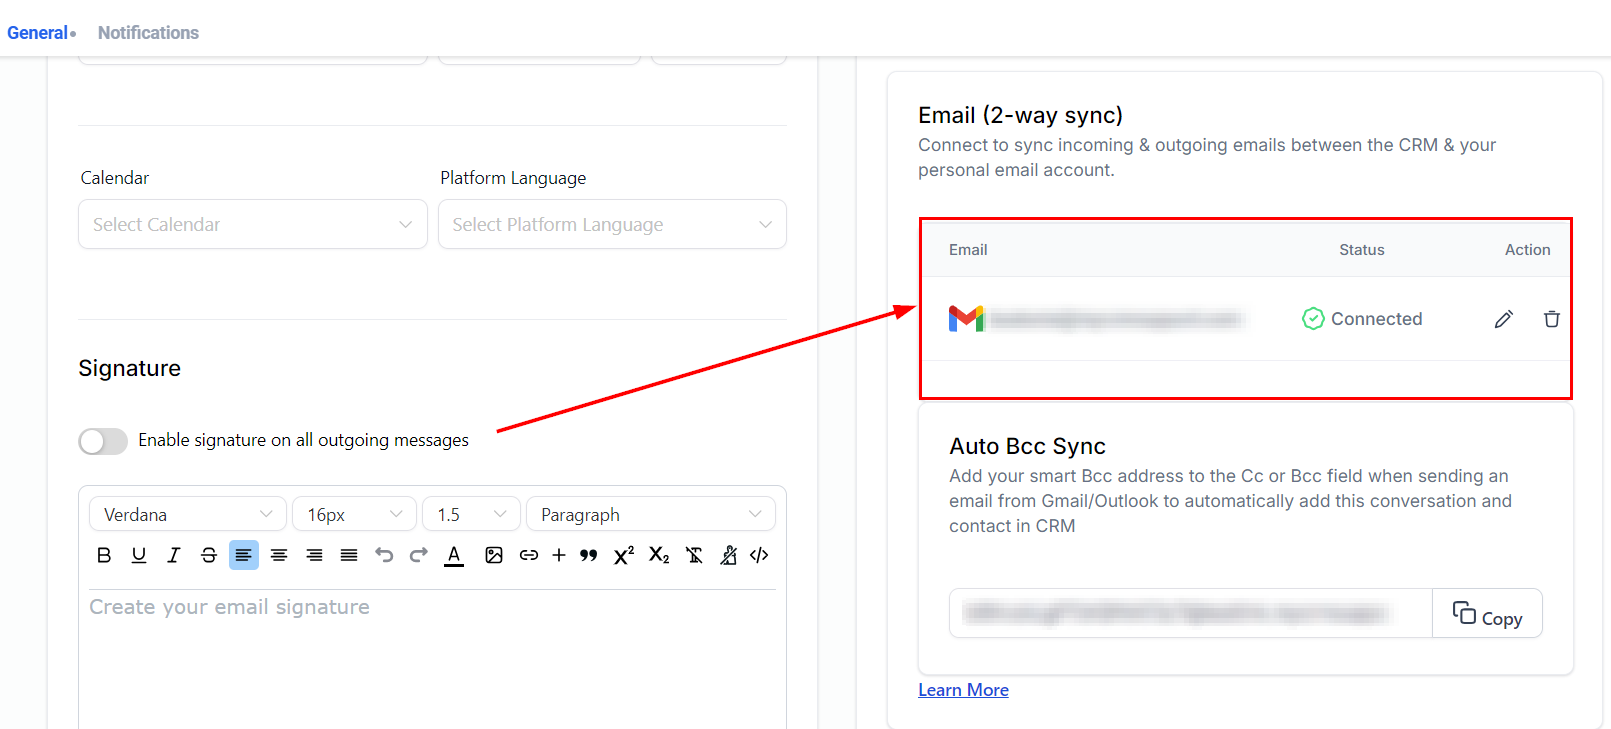
Task: Open the Select Calendar dropdown
Action: 252,224
